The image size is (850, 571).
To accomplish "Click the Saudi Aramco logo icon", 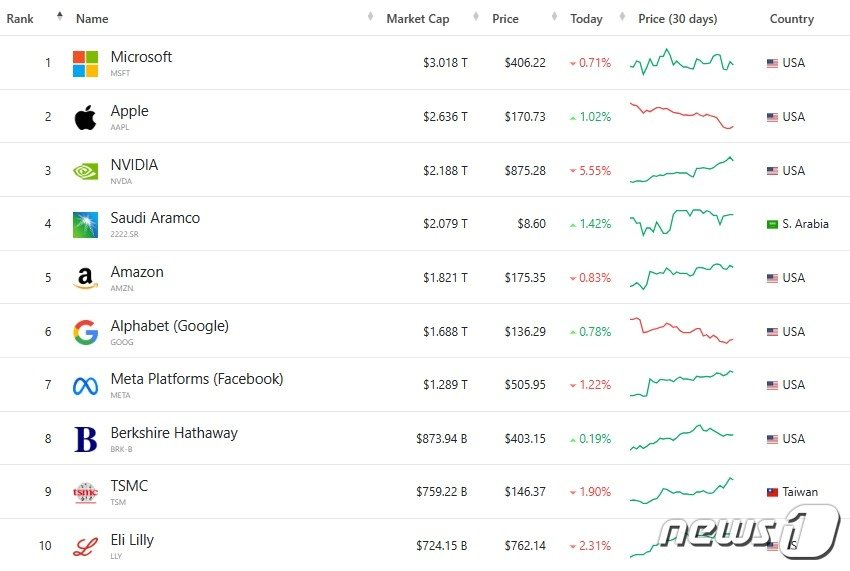I will [x=85, y=224].
